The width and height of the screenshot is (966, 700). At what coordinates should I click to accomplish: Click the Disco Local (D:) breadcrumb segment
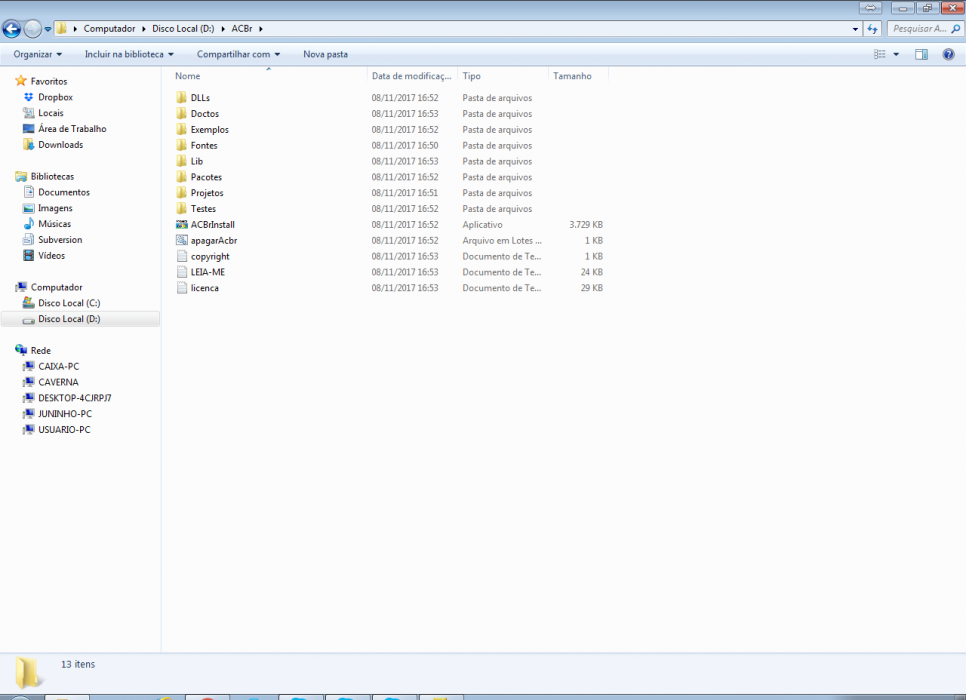tap(183, 28)
